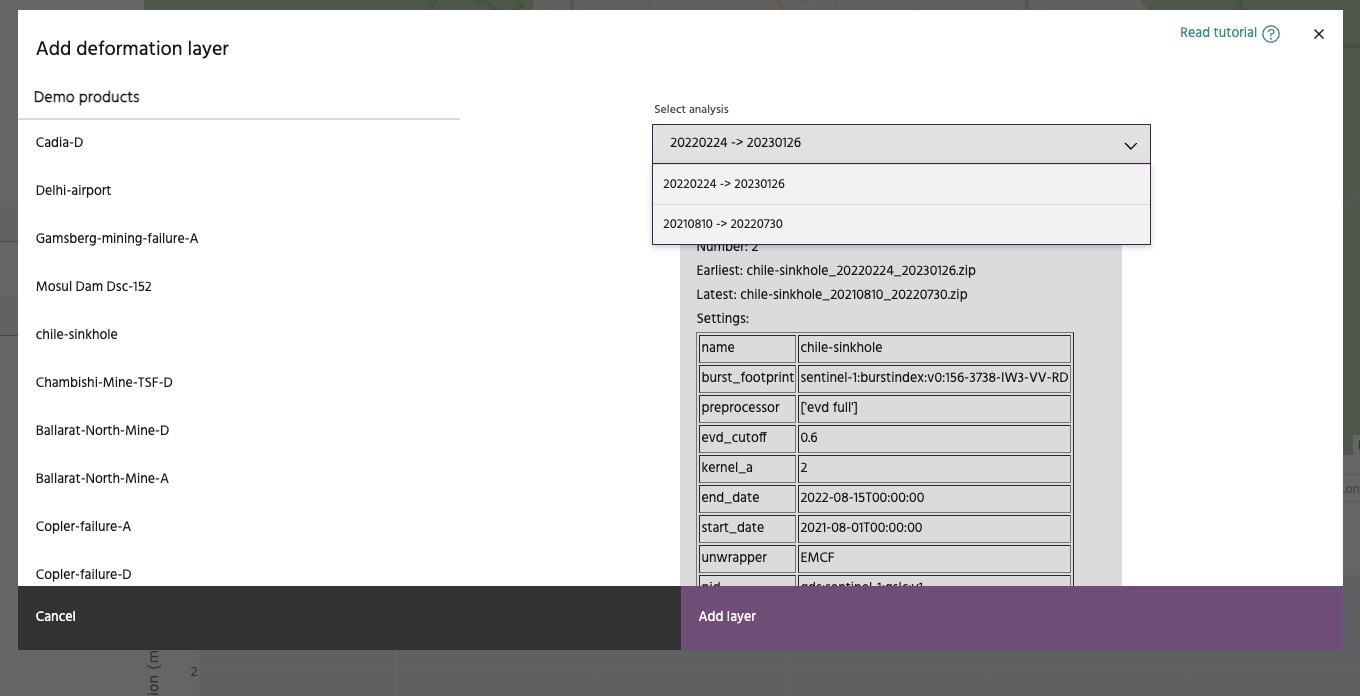Open the Read tutorial link
The width and height of the screenshot is (1360, 696).
pyautogui.click(x=1218, y=33)
